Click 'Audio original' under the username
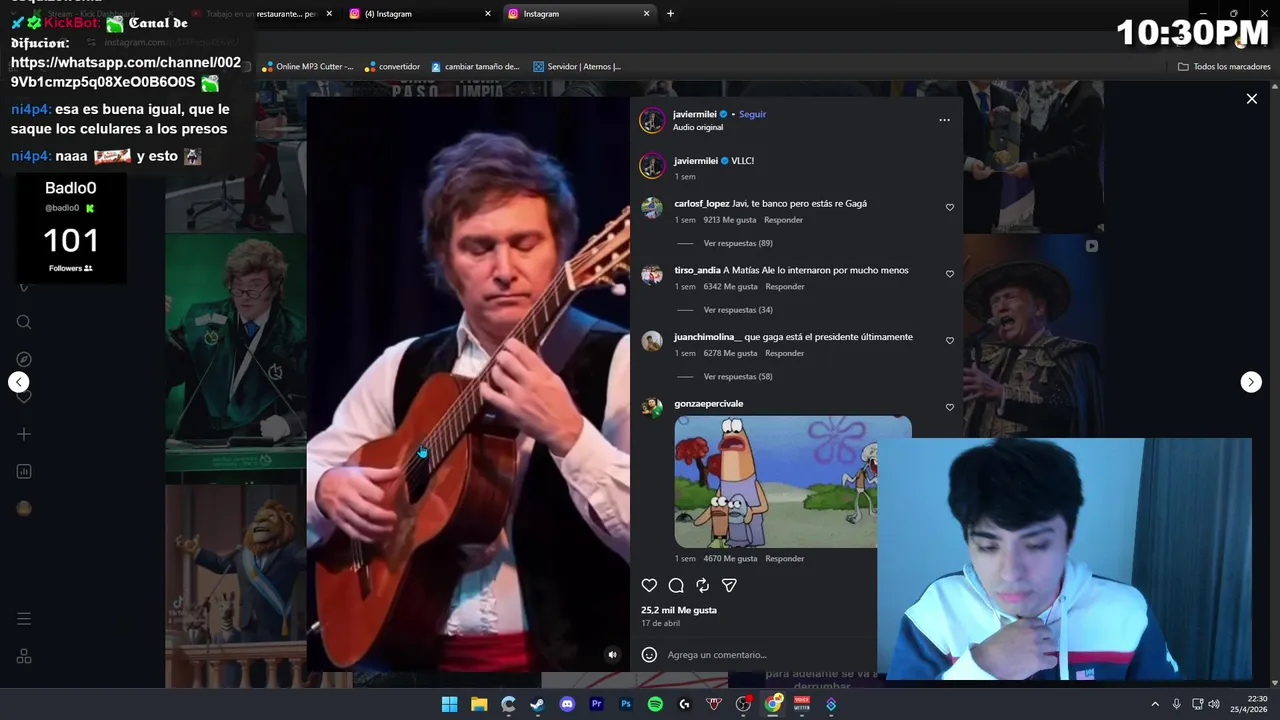 pos(698,128)
